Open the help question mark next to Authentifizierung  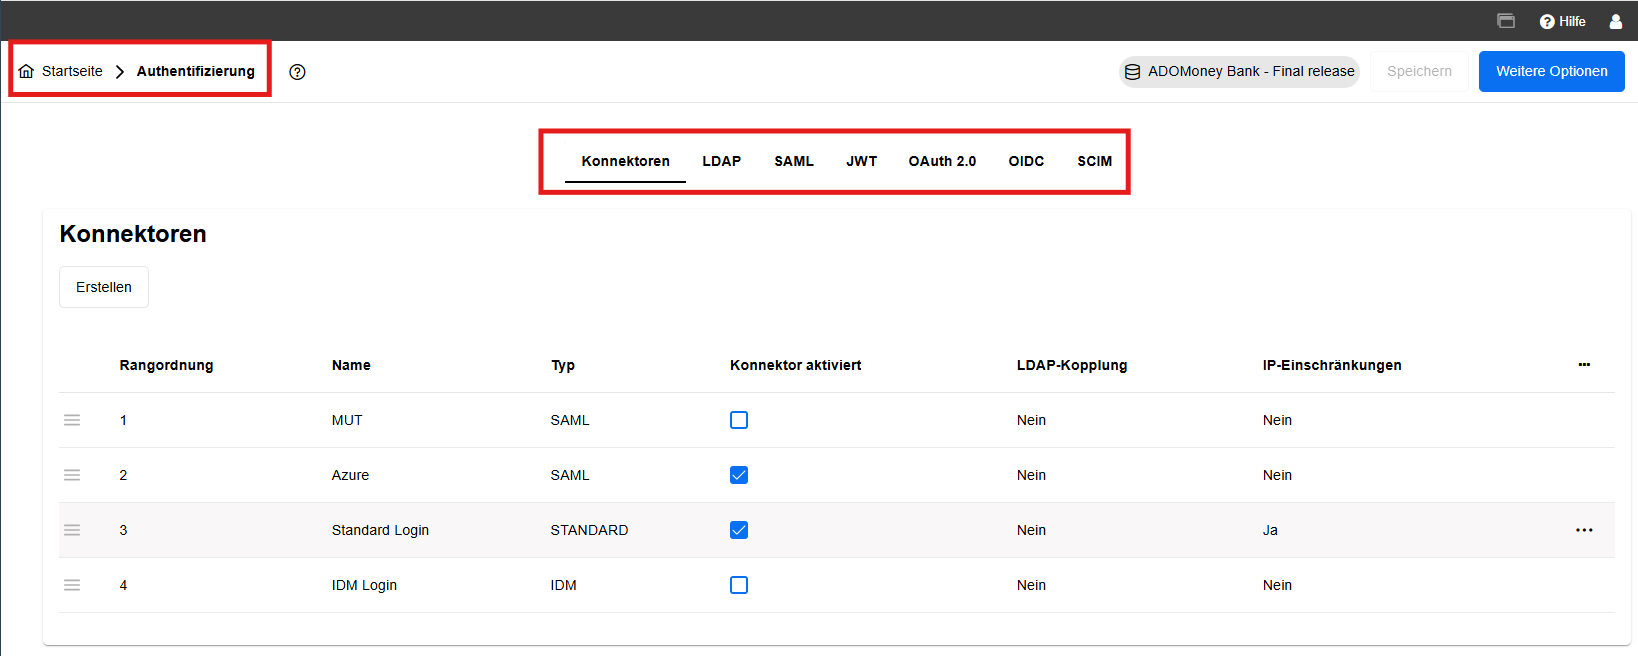[297, 72]
